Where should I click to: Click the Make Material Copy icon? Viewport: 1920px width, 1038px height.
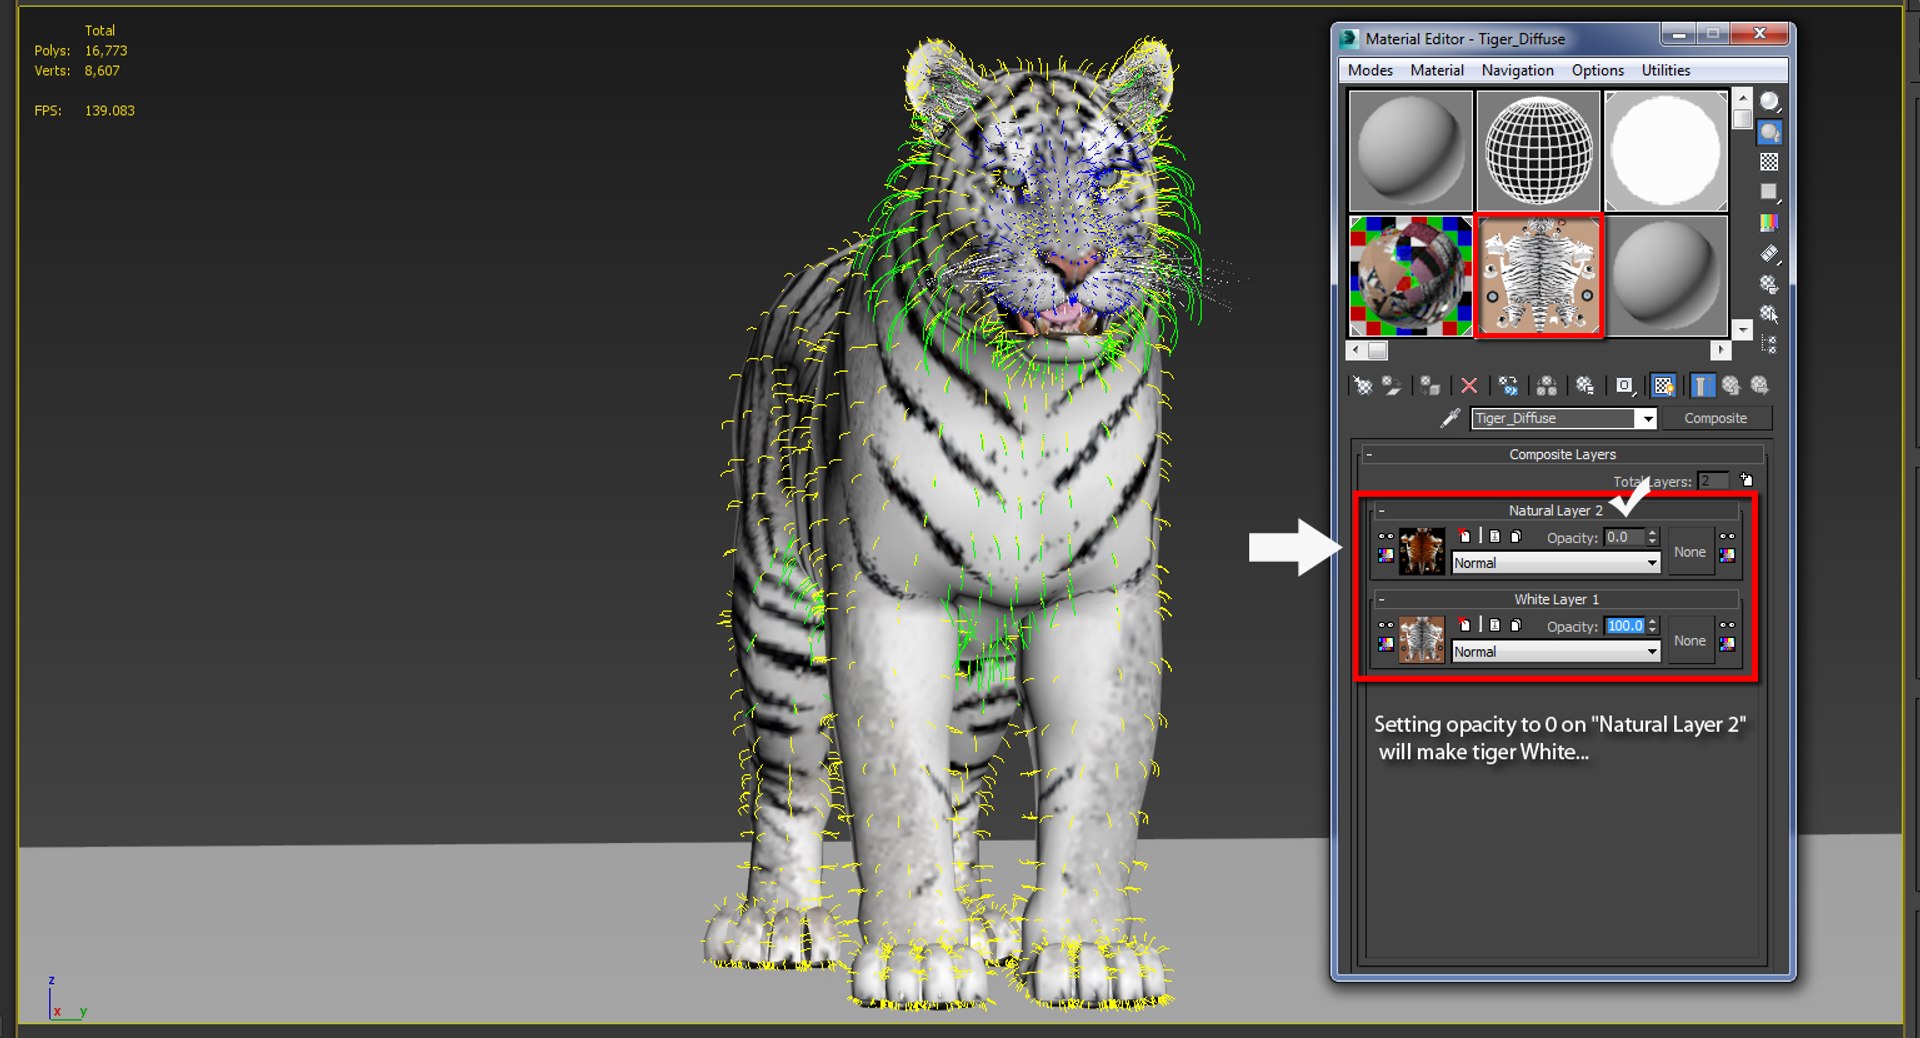coord(1510,385)
